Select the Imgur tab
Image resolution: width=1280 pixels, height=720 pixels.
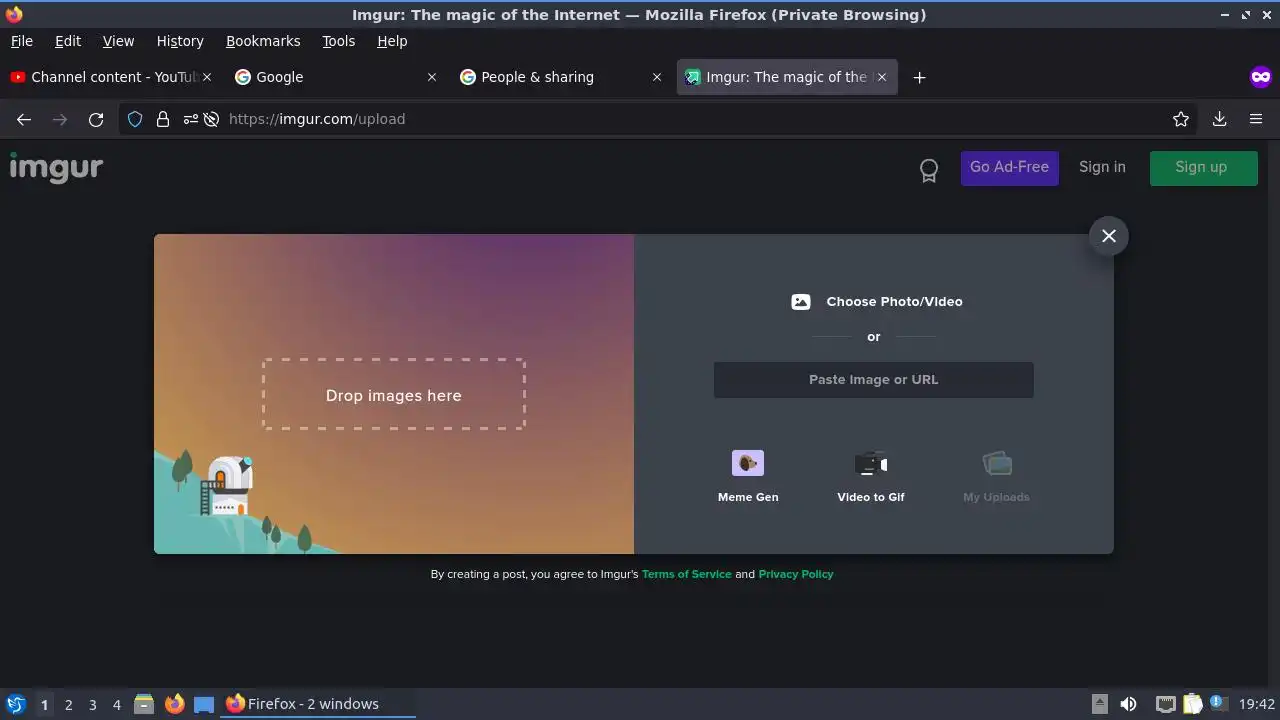787,77
